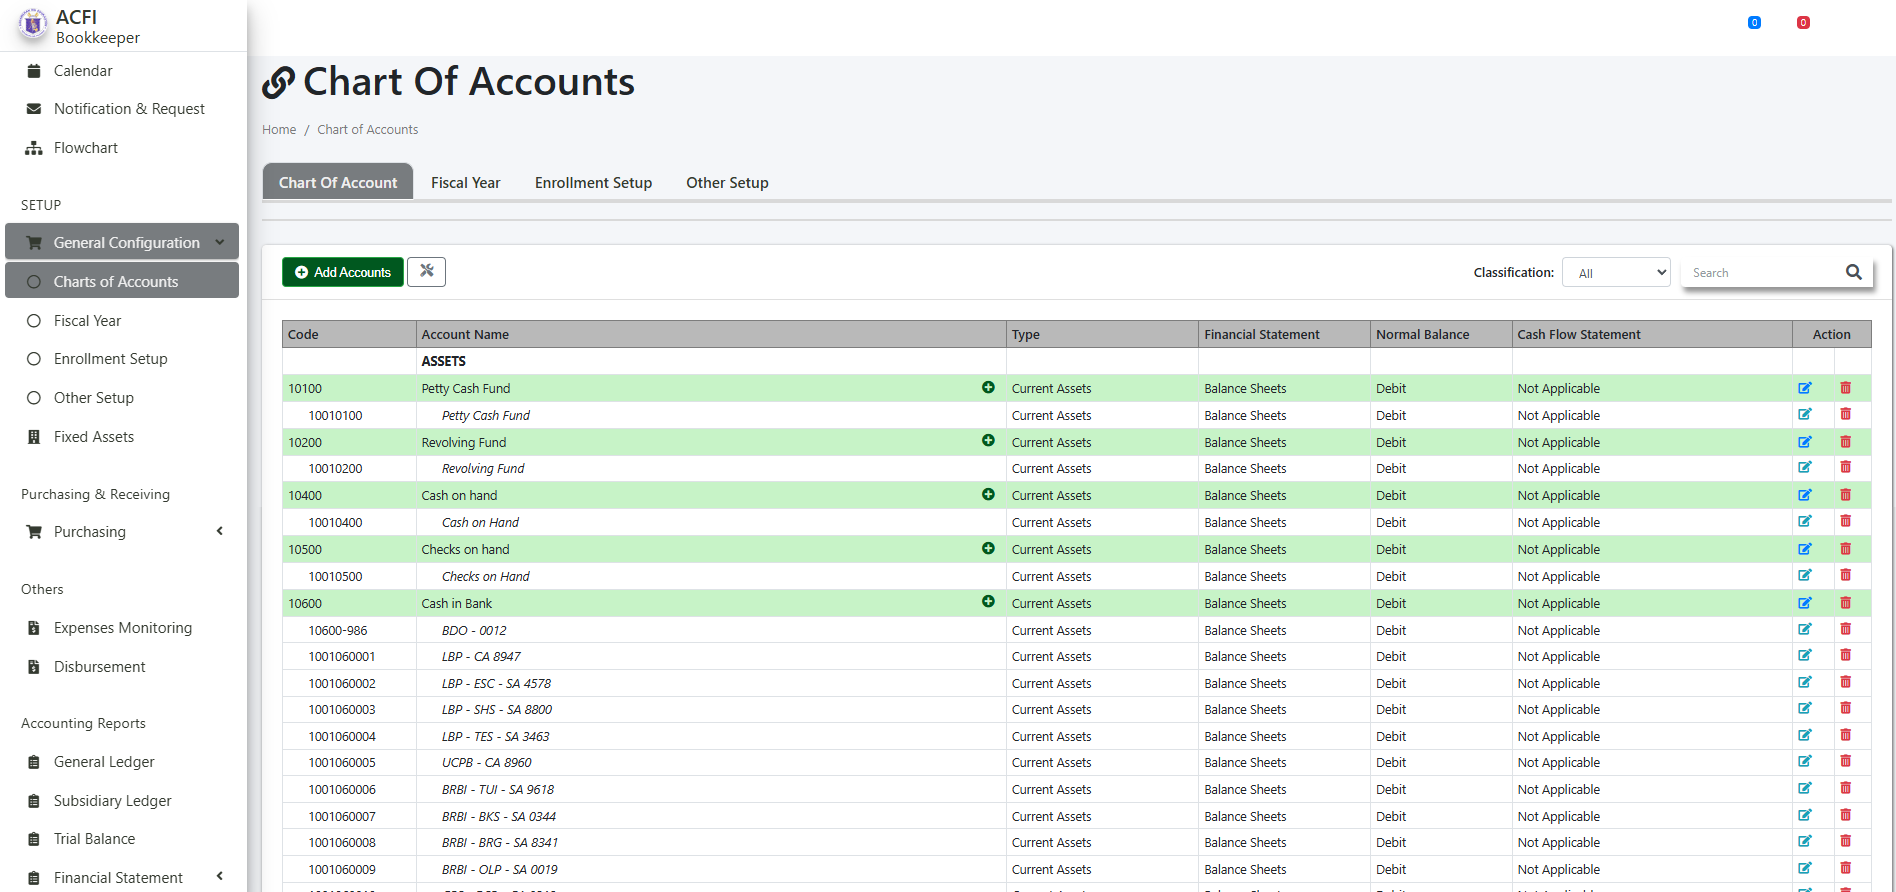The width and height of the screenshot is (1896, 892).
Task: Click into the Search input field
Action: point(1762,273)
